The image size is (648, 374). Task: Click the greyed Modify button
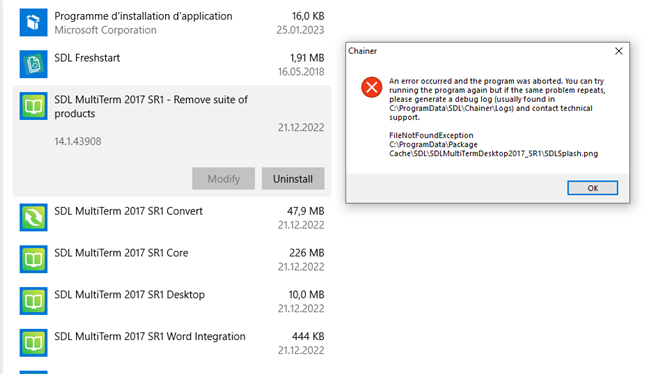pos(224,179)
